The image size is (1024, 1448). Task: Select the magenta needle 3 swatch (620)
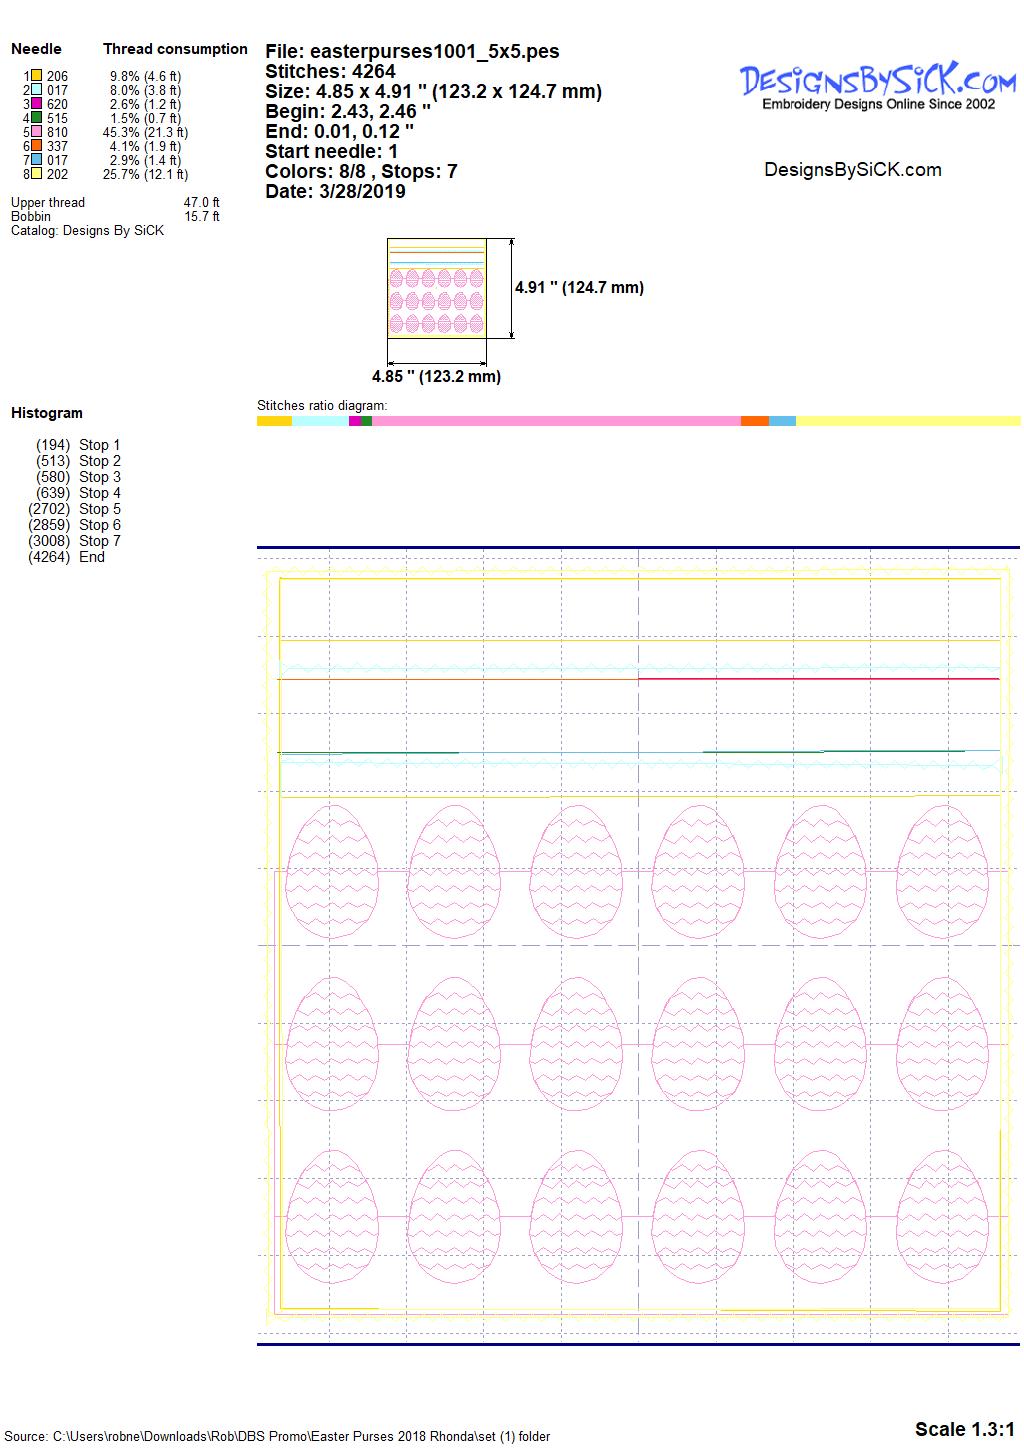[x=36, y=104]
